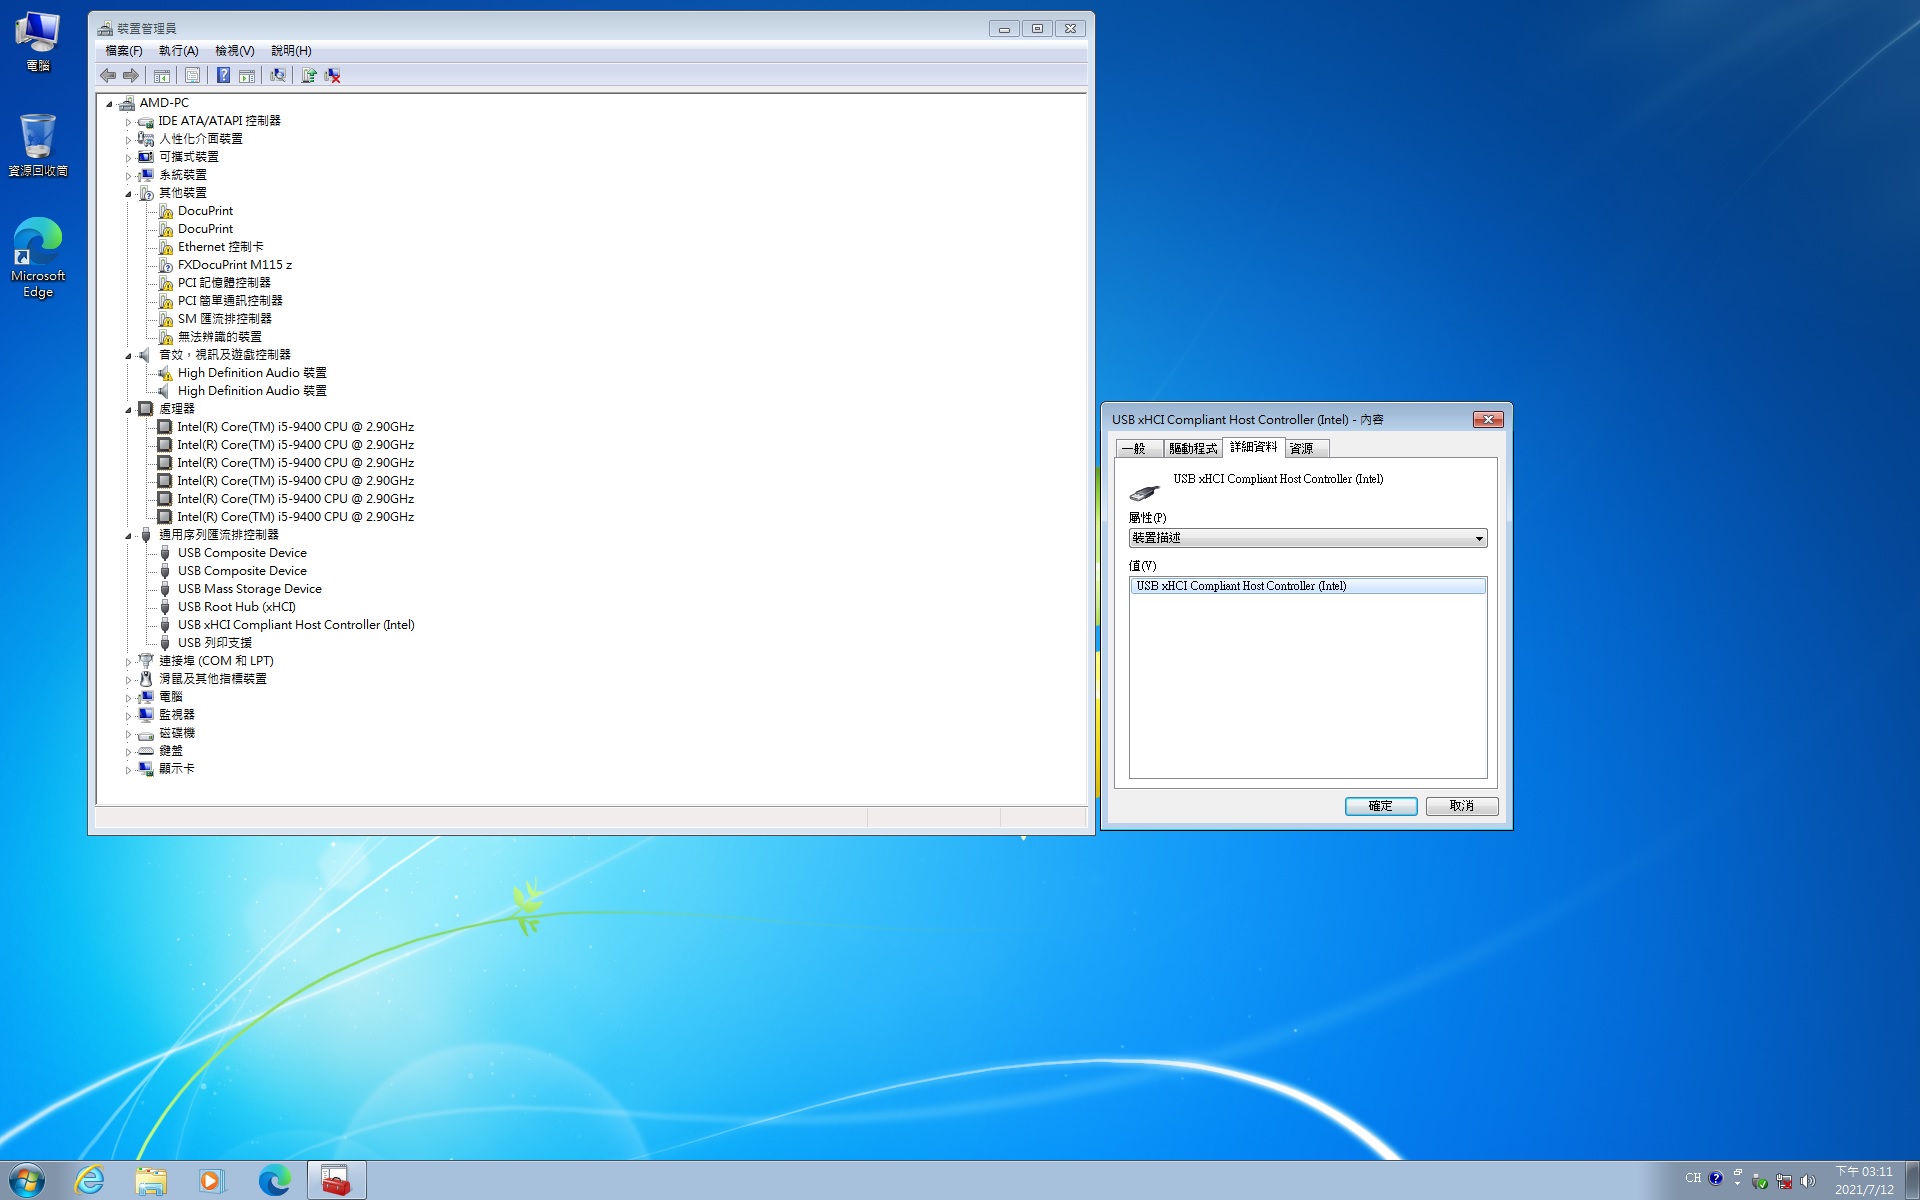Open the 檢視(V) menu
The height and width of the screenshot is (1200, 1920).
[x=235, y=50]
